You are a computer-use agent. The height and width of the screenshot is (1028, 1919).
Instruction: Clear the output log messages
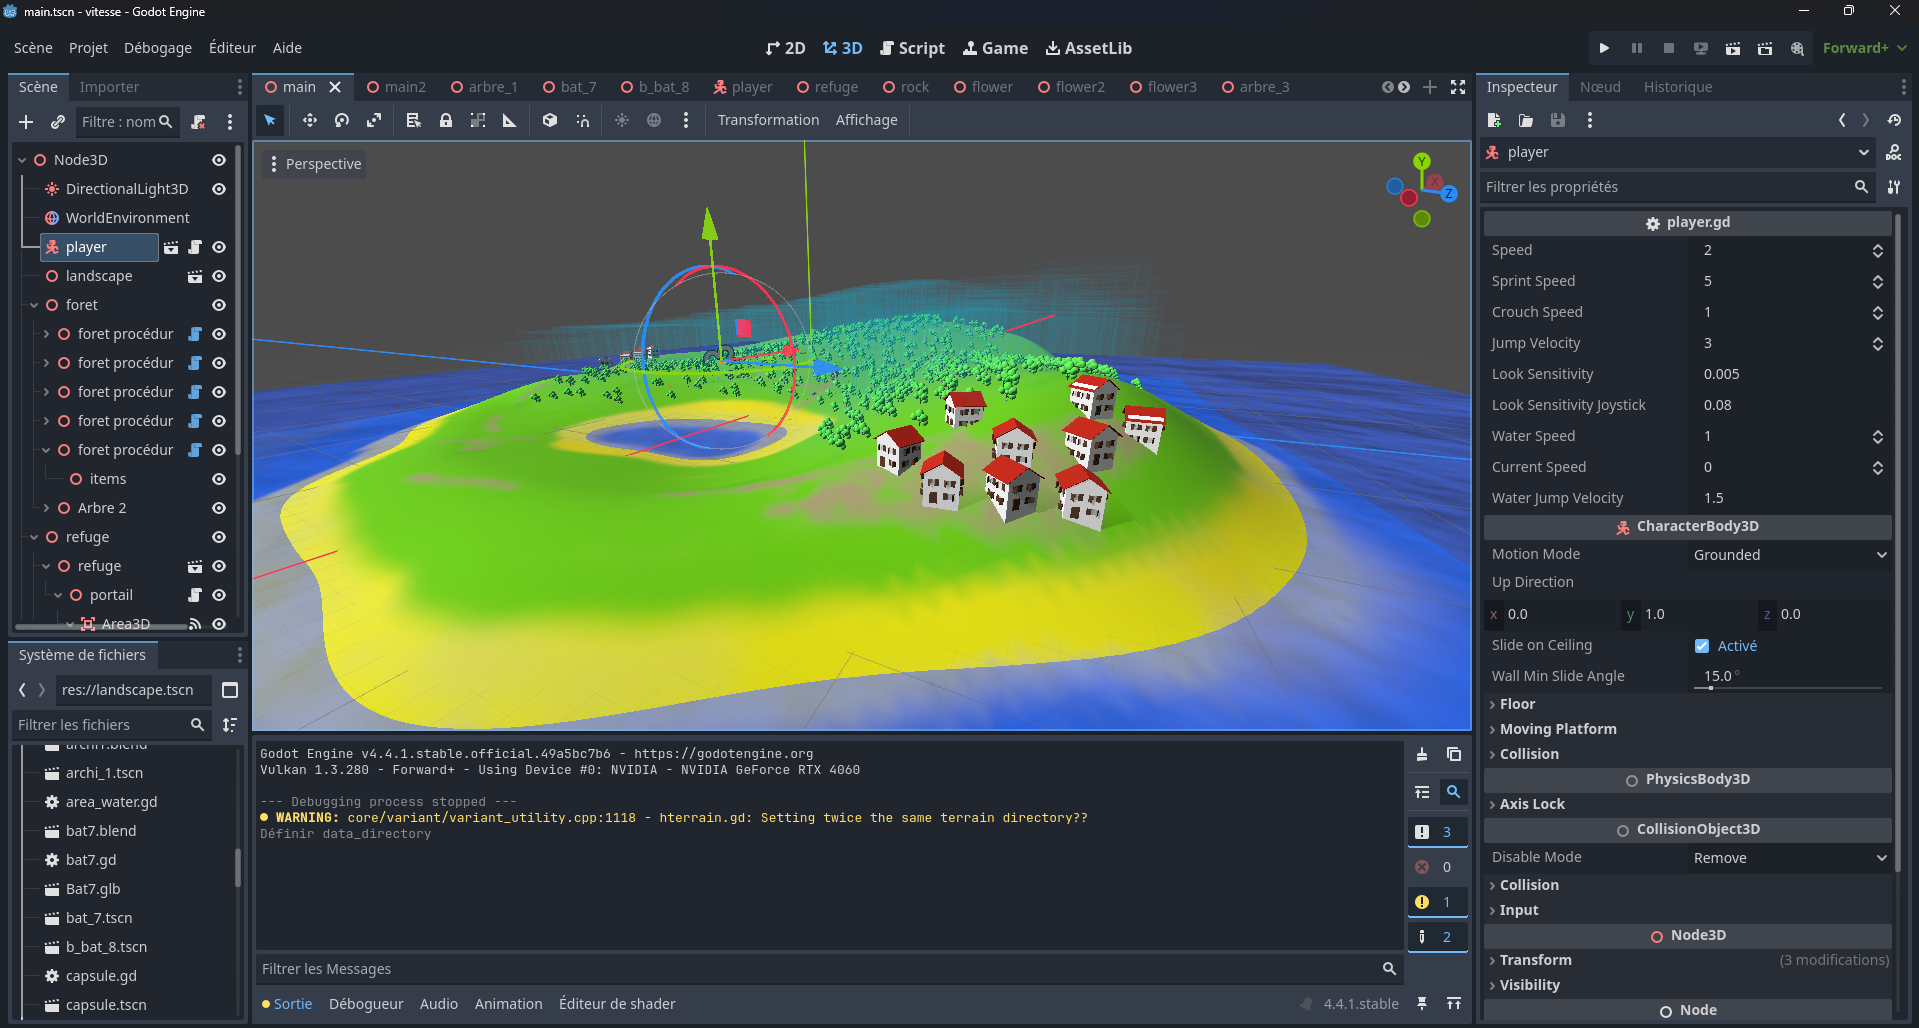(x=1422, y=755)
